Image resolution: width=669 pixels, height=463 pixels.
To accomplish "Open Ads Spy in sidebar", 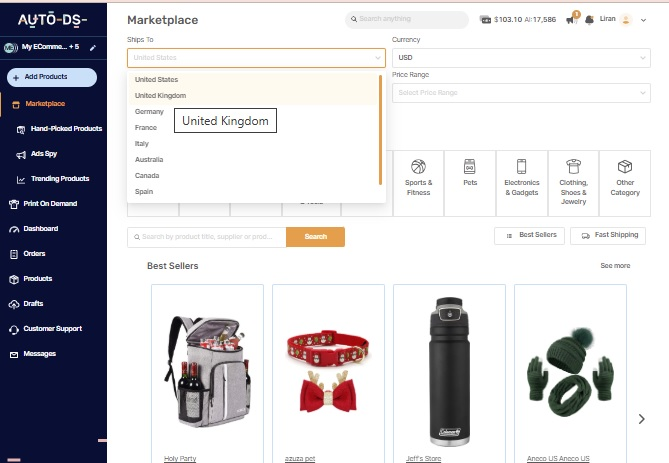I will pos(44,154).
